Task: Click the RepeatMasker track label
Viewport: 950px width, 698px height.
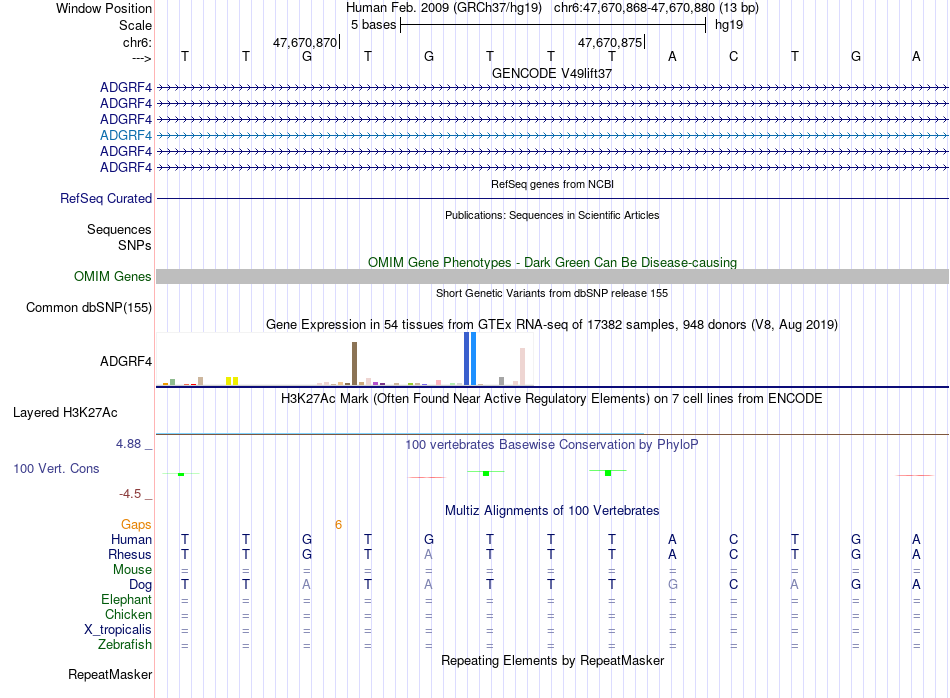Action: coord(110,674)
